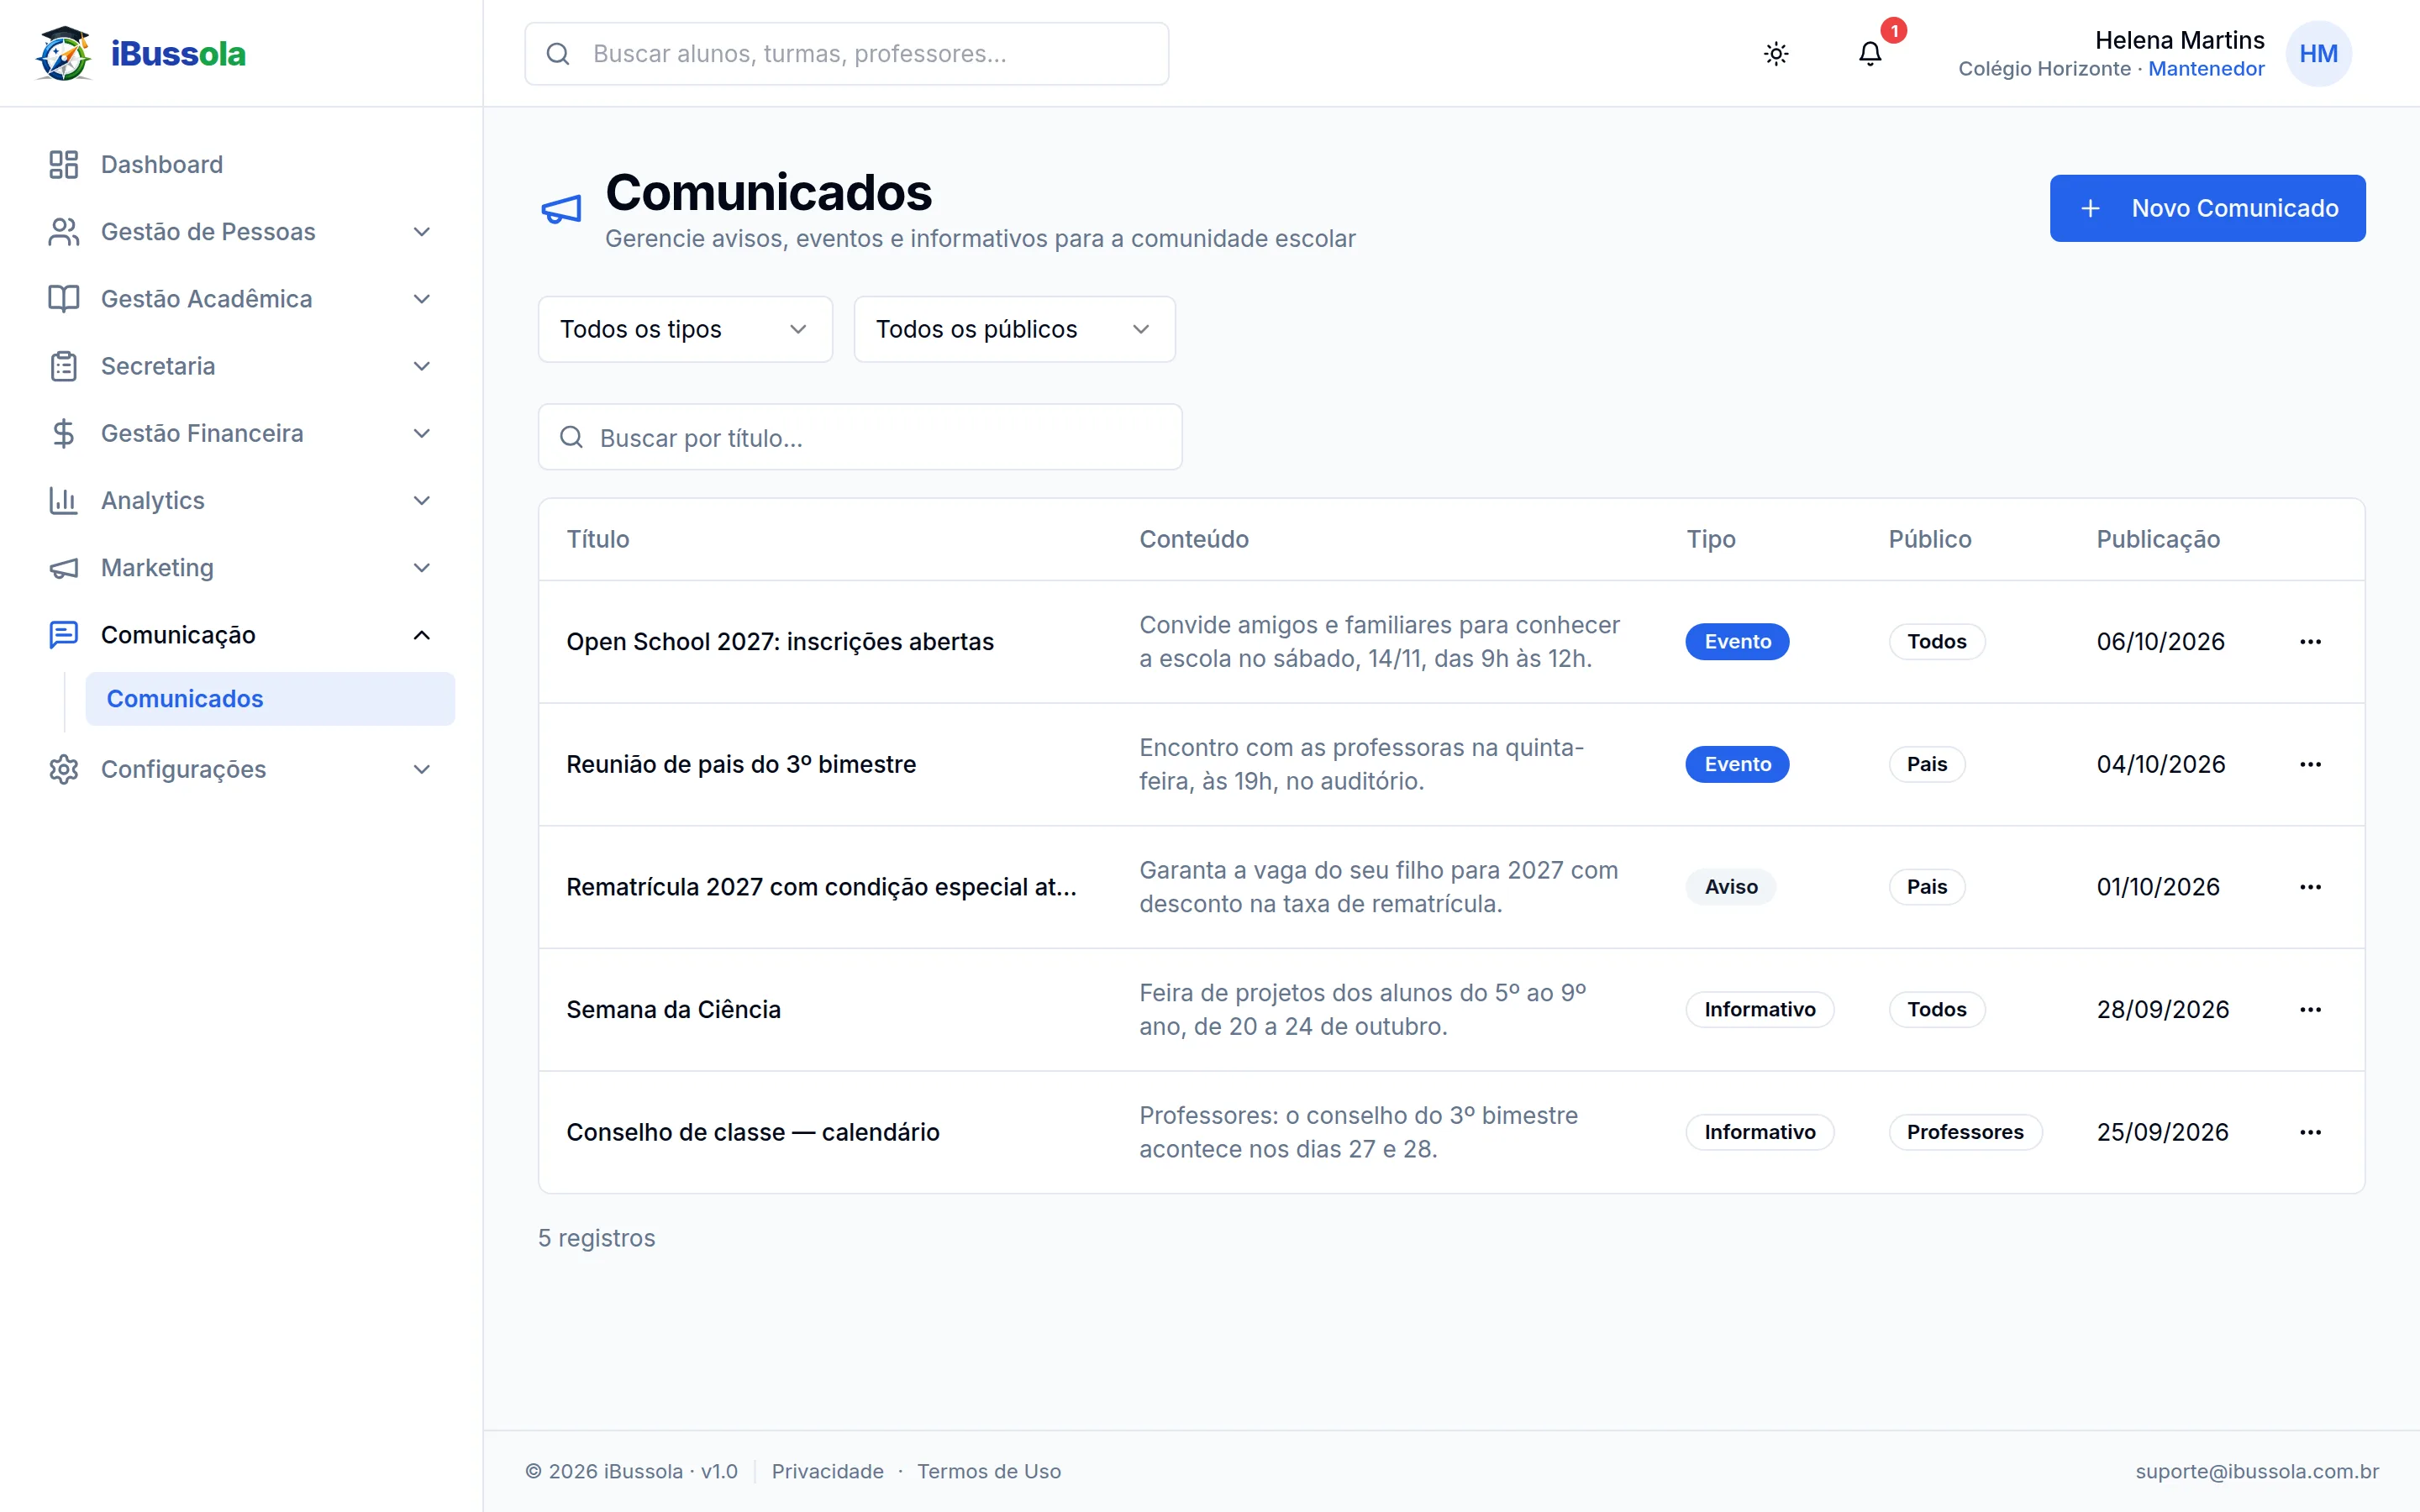Focus the Buscar por título field
Screen dimensions: 2420x1512
(860, 437)
